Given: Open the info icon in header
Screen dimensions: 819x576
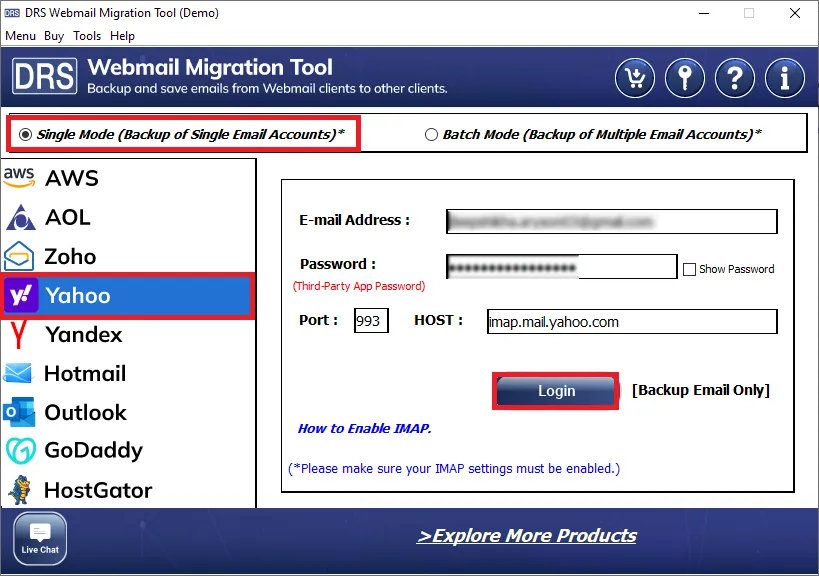Looking at the screenshot, I should pyautogui.click(x=785, y=78).
